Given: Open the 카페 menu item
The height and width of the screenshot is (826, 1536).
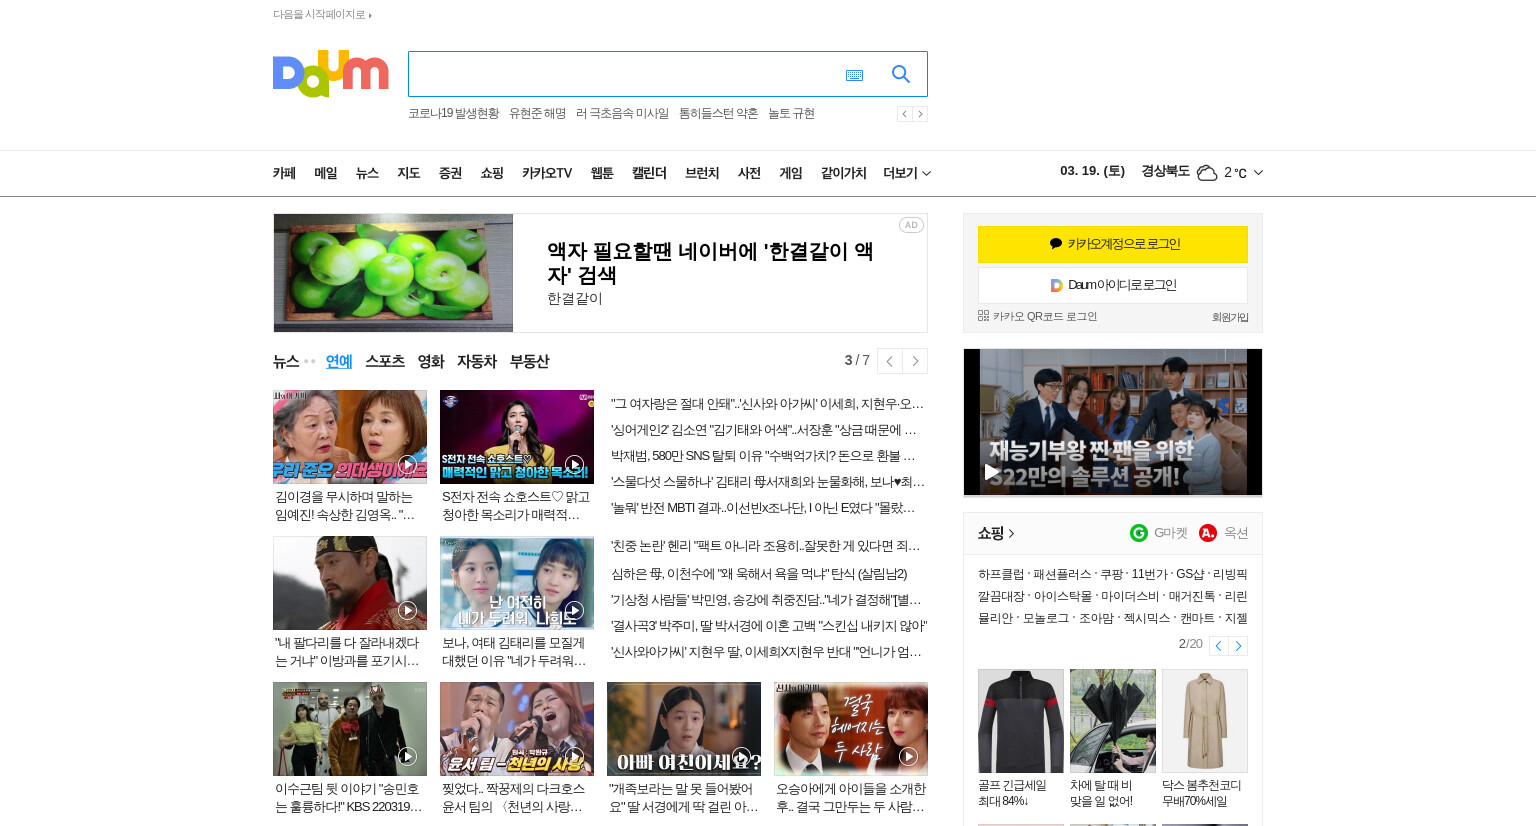Looking at the screenshot, I should [284, 173].
